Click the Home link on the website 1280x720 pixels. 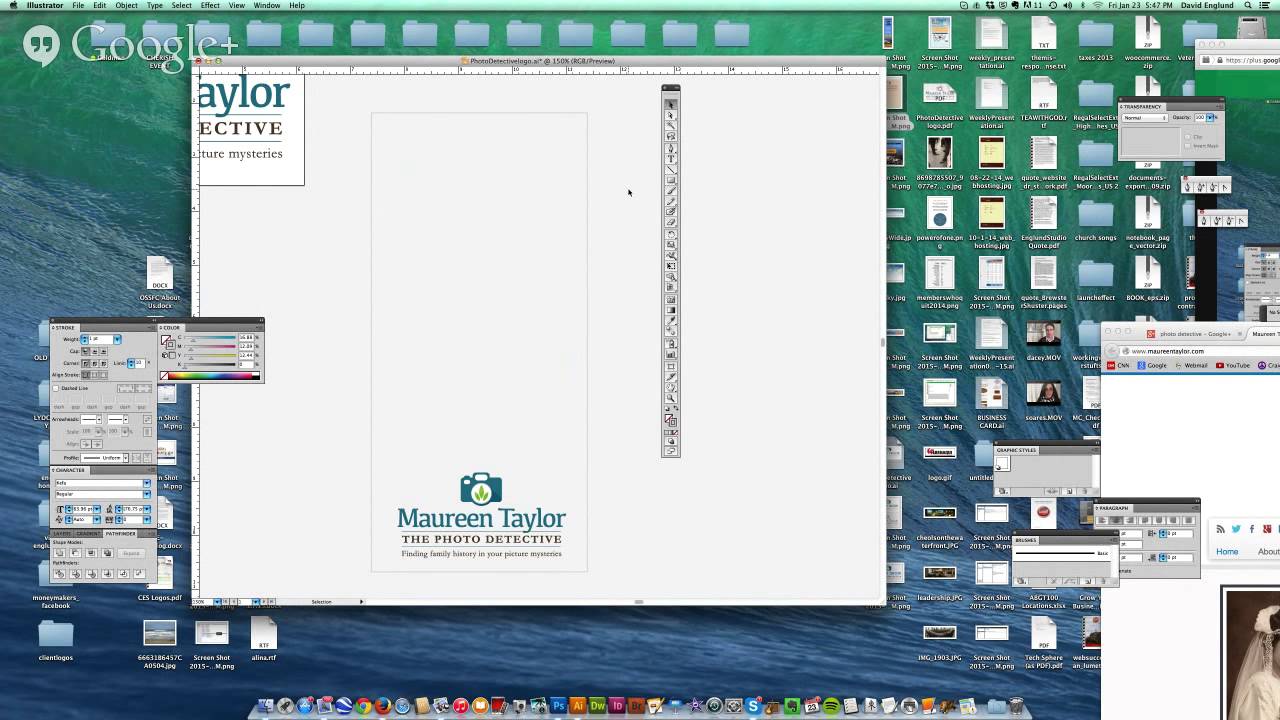point(1227,552)
